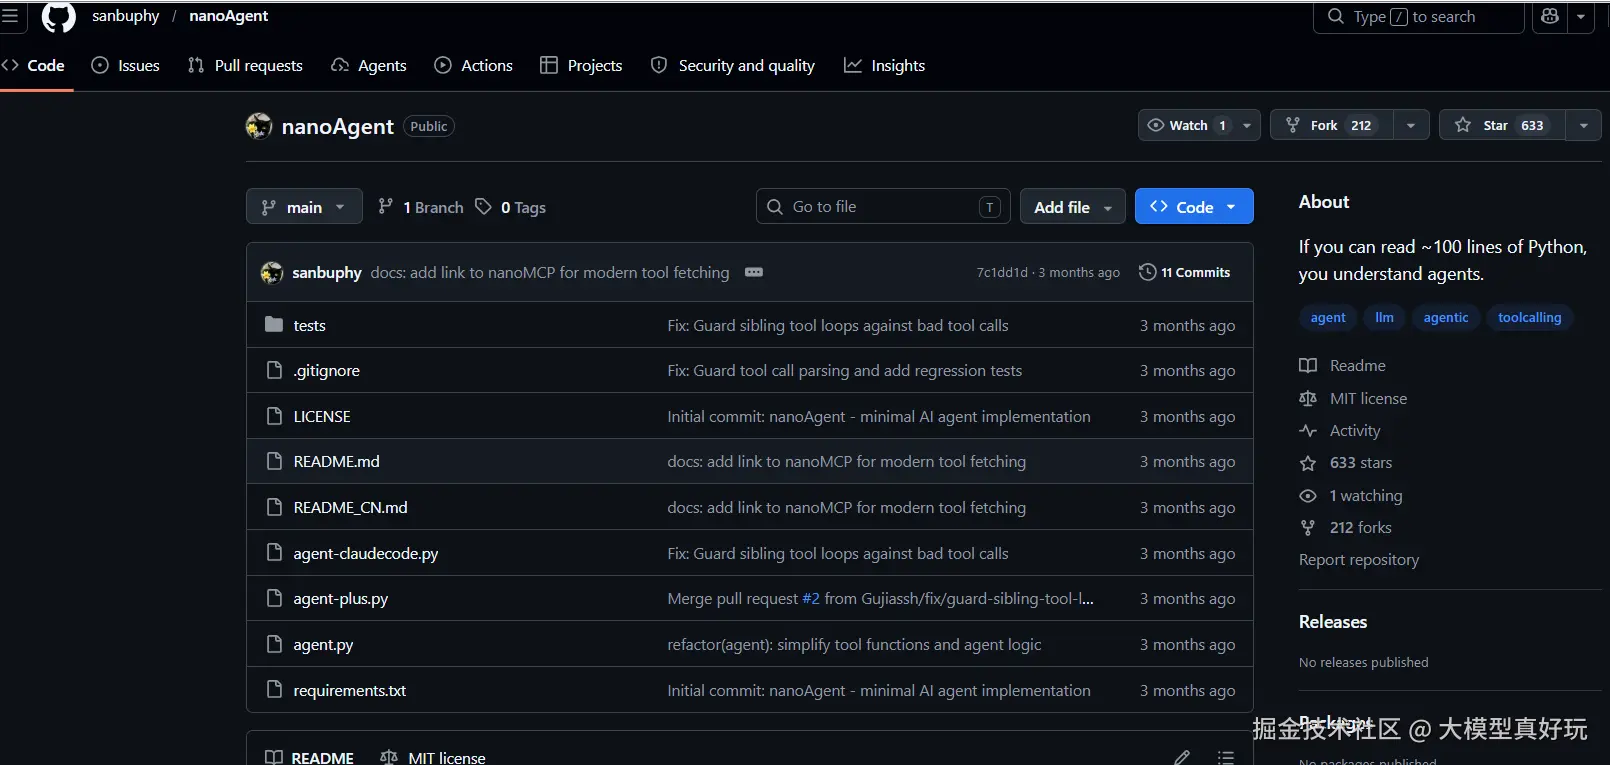Click the file icon beside README.md

coord(274,461)
